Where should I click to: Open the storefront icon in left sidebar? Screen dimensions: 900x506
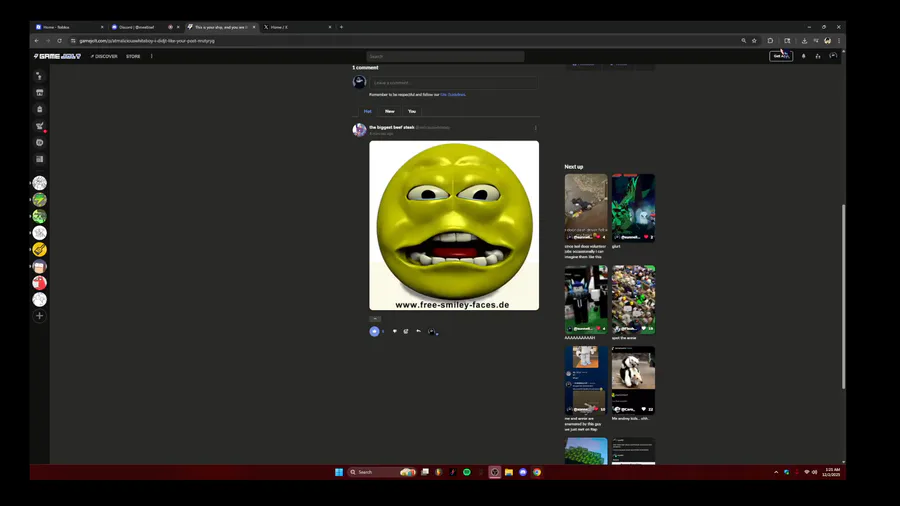(40, 92)
